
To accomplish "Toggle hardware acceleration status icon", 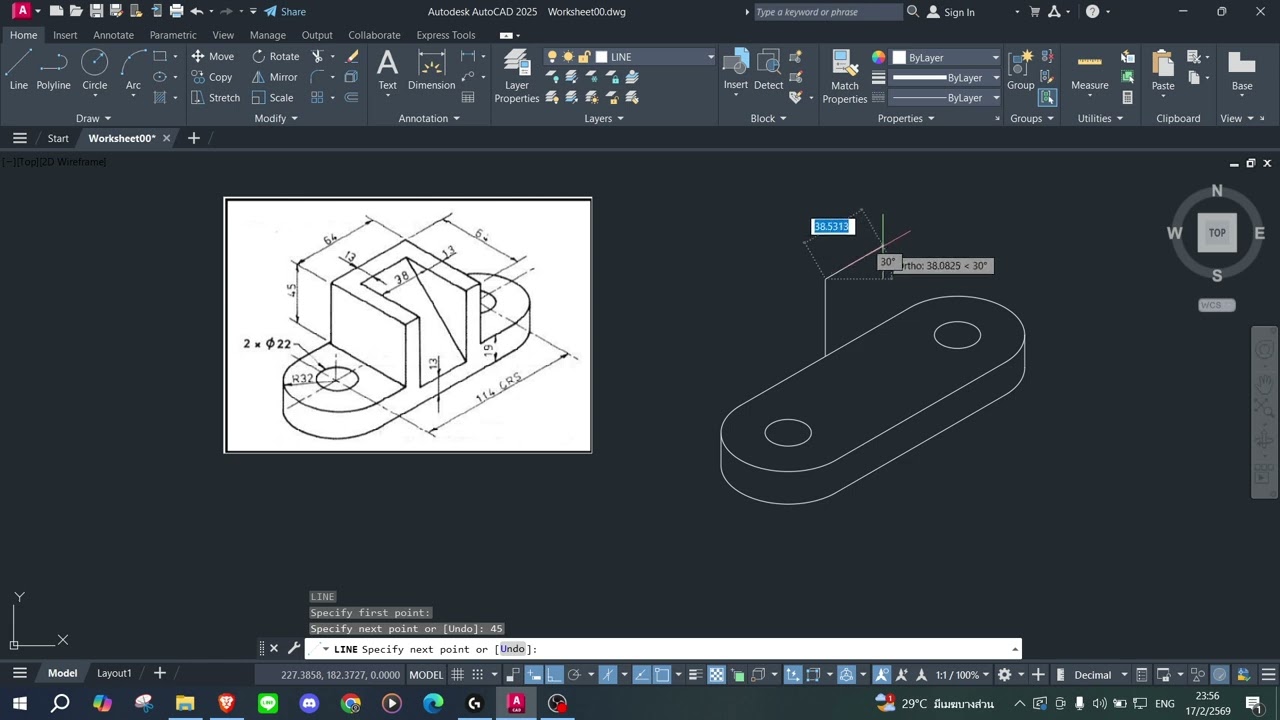I will [x=1220, y=675].
